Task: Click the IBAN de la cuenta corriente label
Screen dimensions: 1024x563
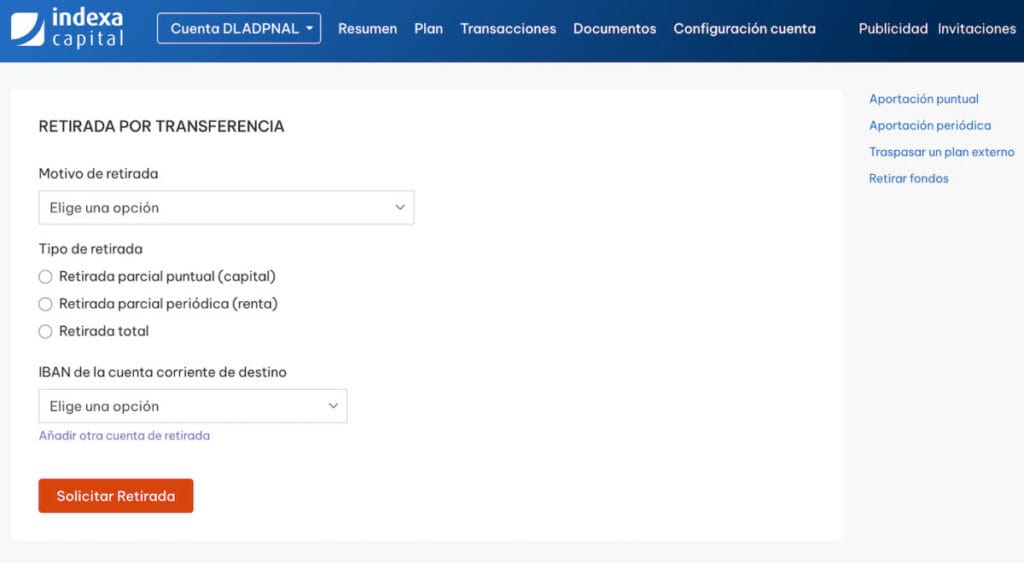Action: pyautogui.click(x=162, y=372)
